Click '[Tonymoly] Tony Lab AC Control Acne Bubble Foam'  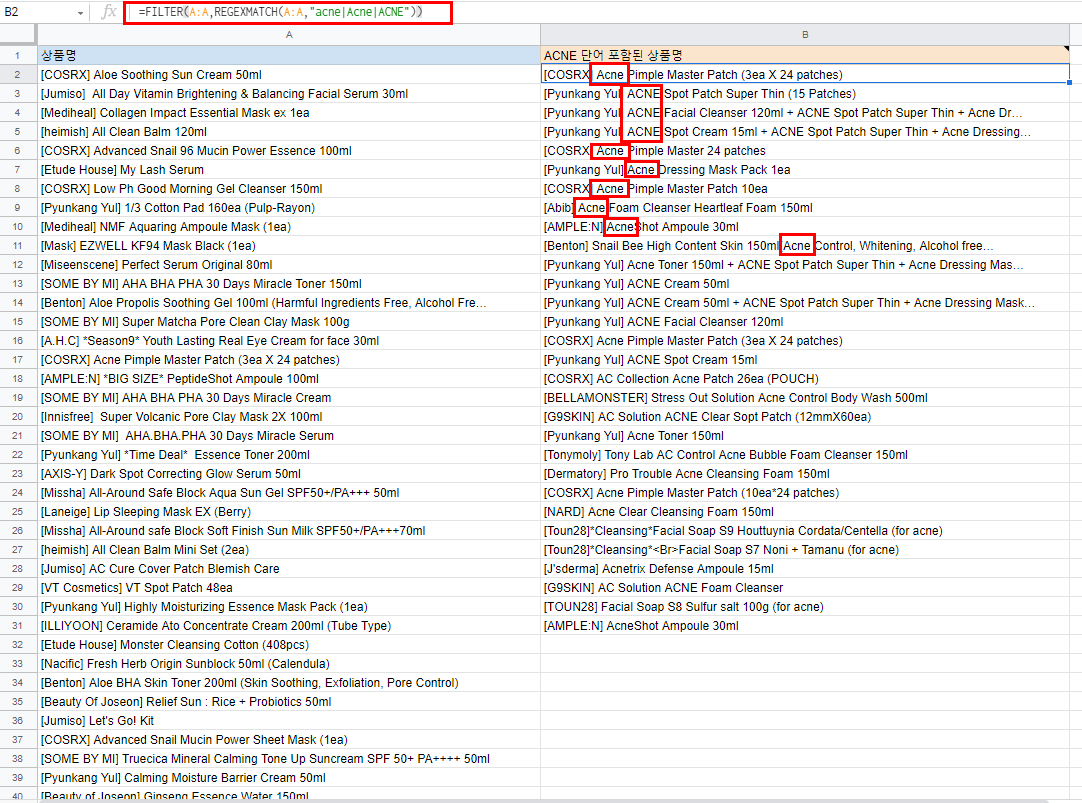[805, 455]
